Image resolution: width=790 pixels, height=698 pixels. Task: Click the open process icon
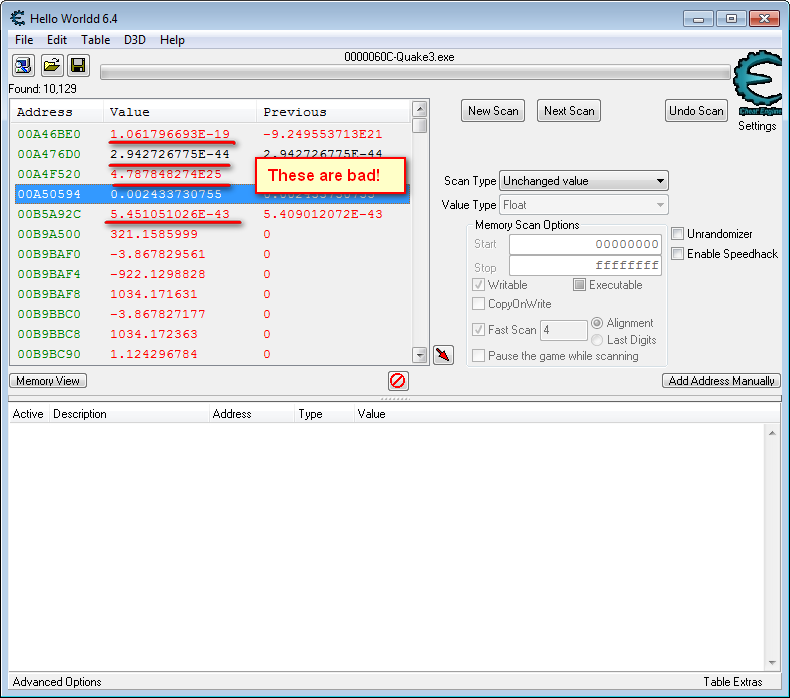tap(23, 66)
